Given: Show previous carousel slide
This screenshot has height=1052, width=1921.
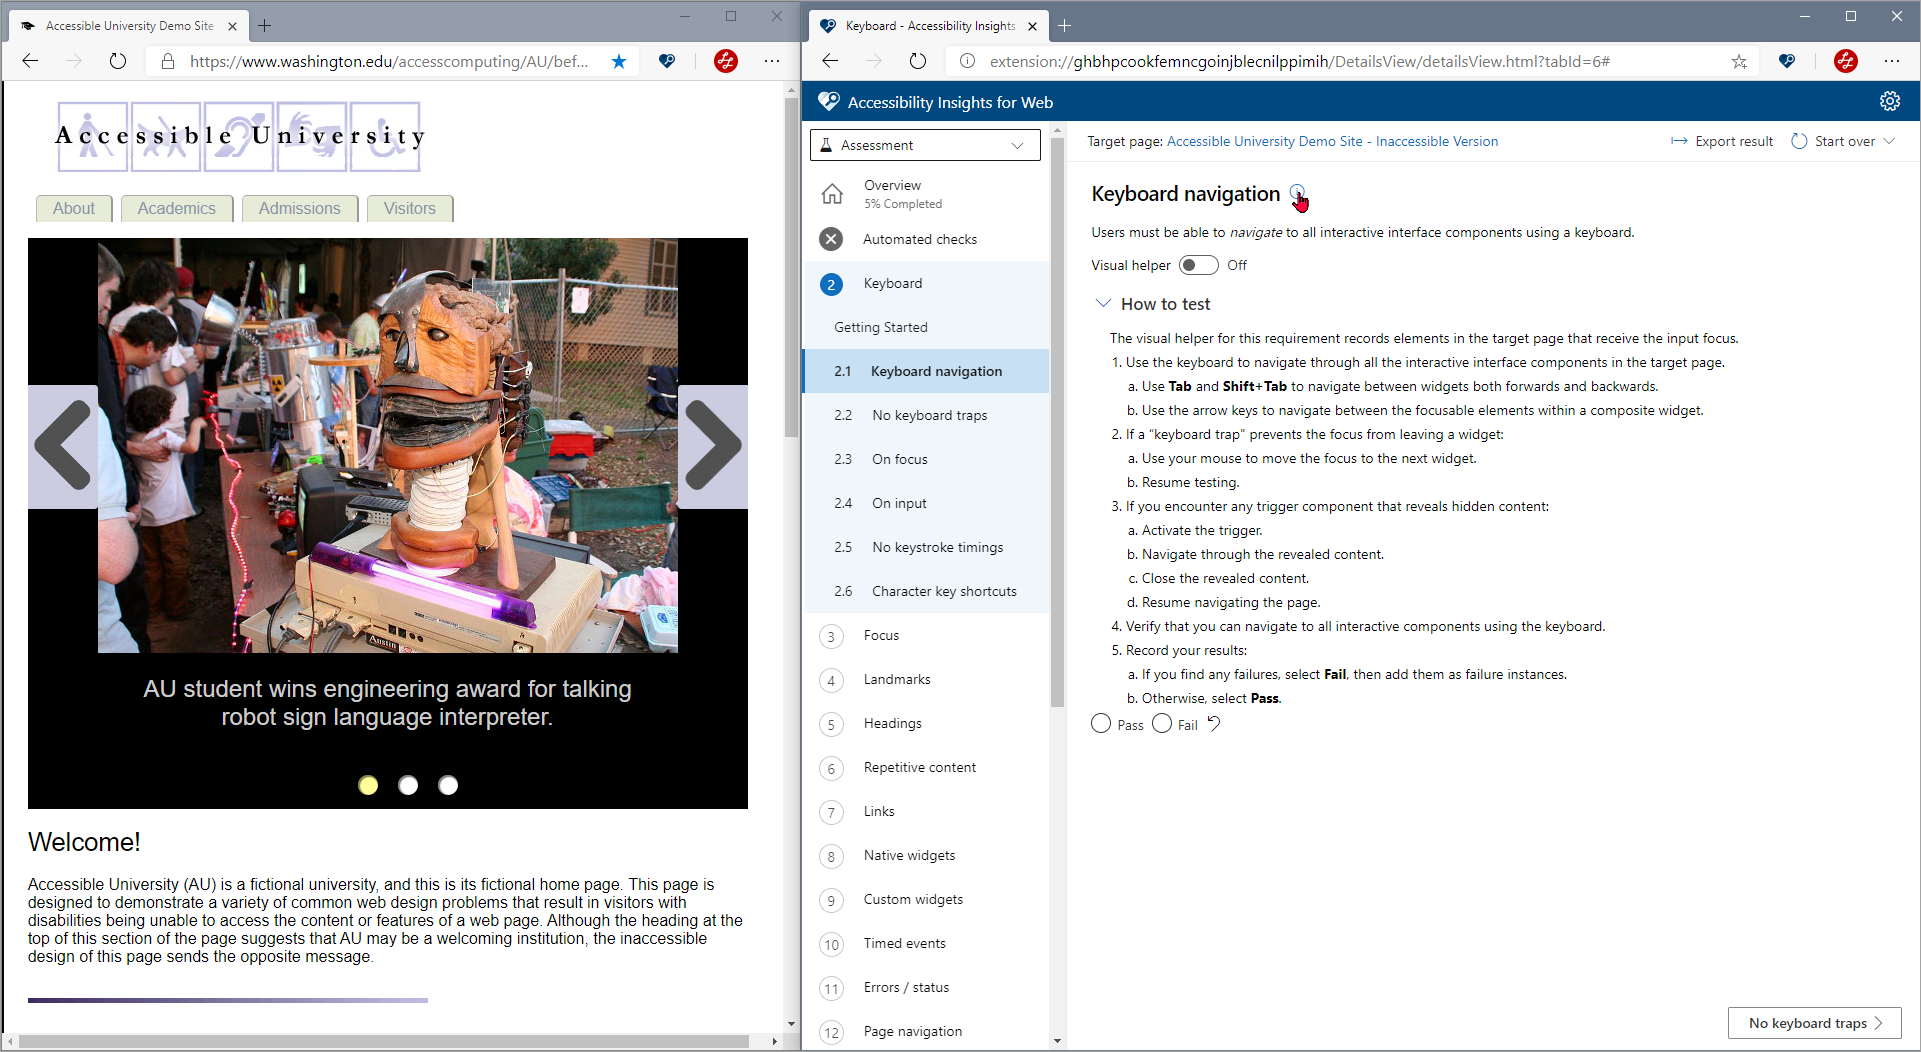Looking at the screenshot, I should [63, 446].
